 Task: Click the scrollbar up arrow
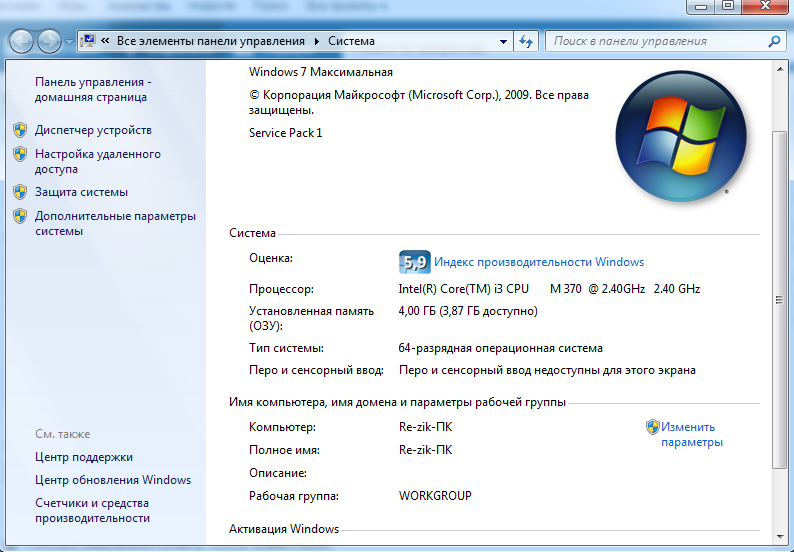pyautogui.click(x=779, y=69)
